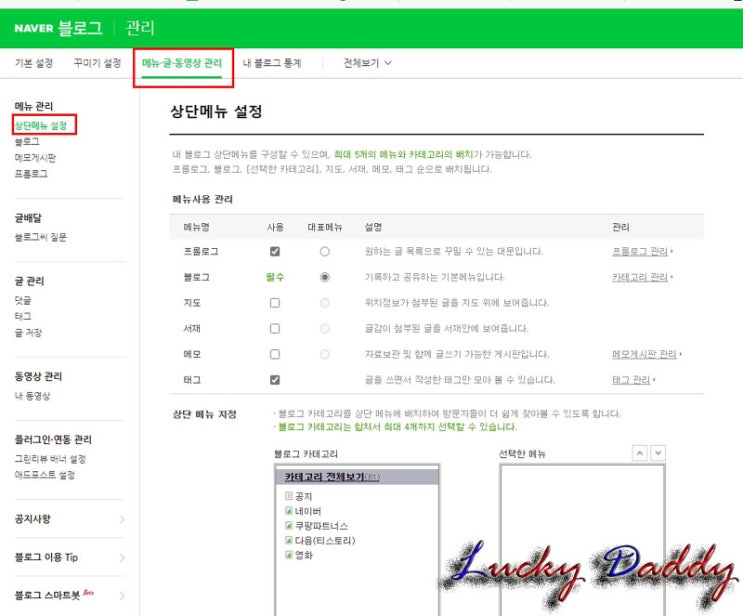Click inside the 선택한 메뉴 list box
The width and height of the screenshot is (743, 616).
point(583,540)
